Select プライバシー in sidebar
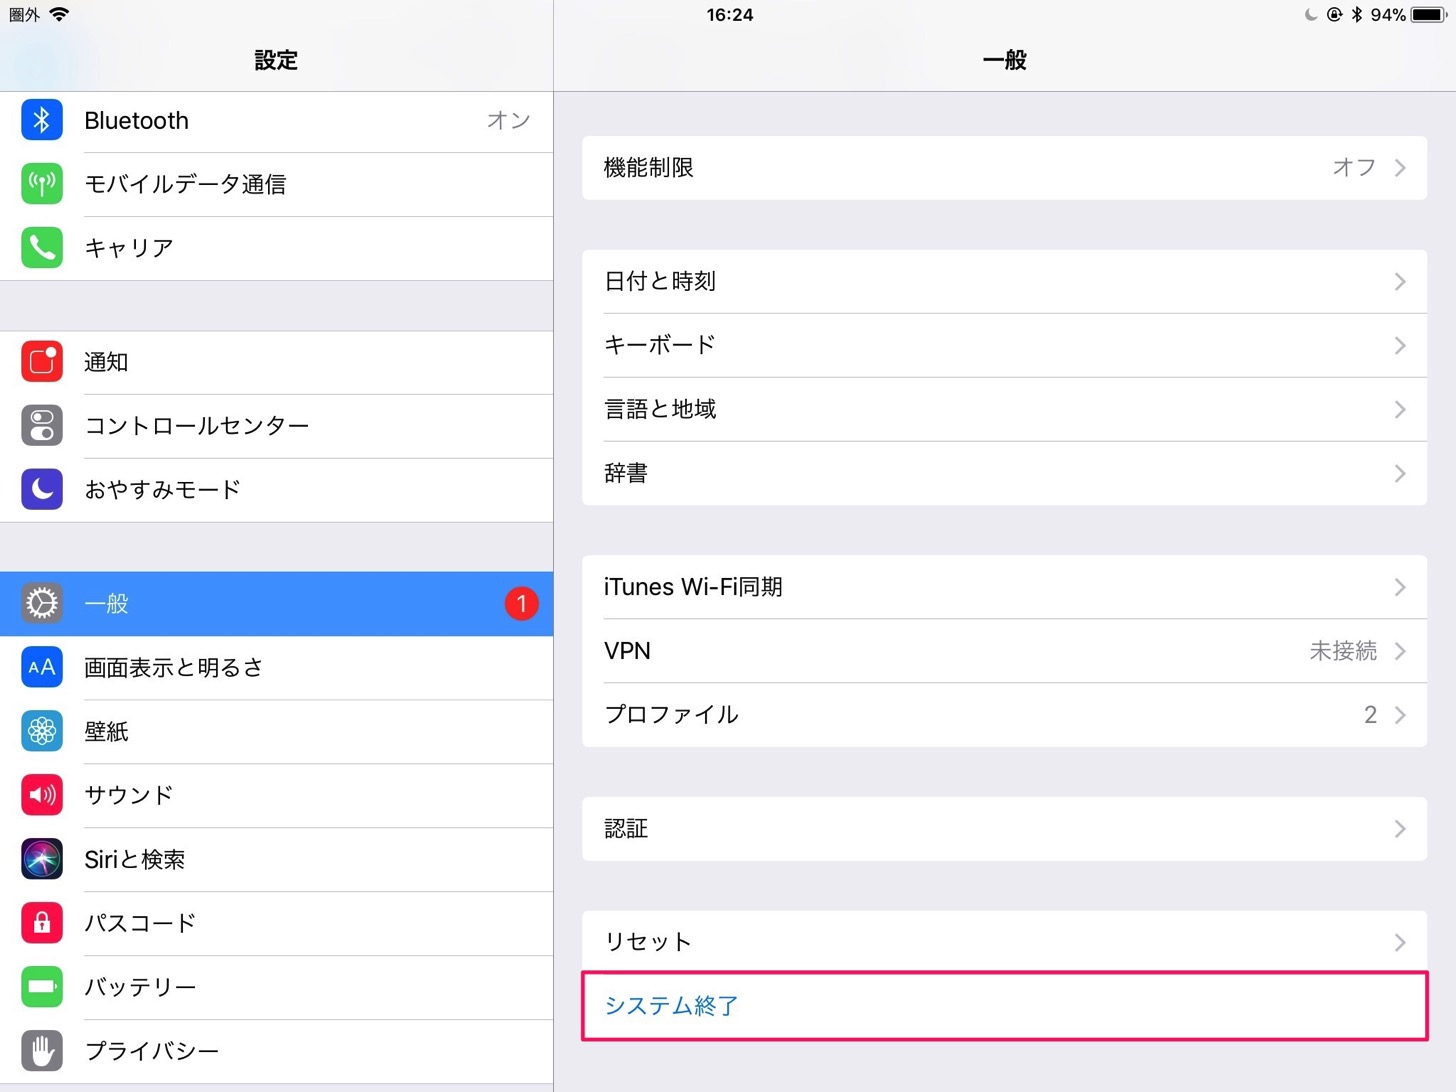 coord(276,1051)
